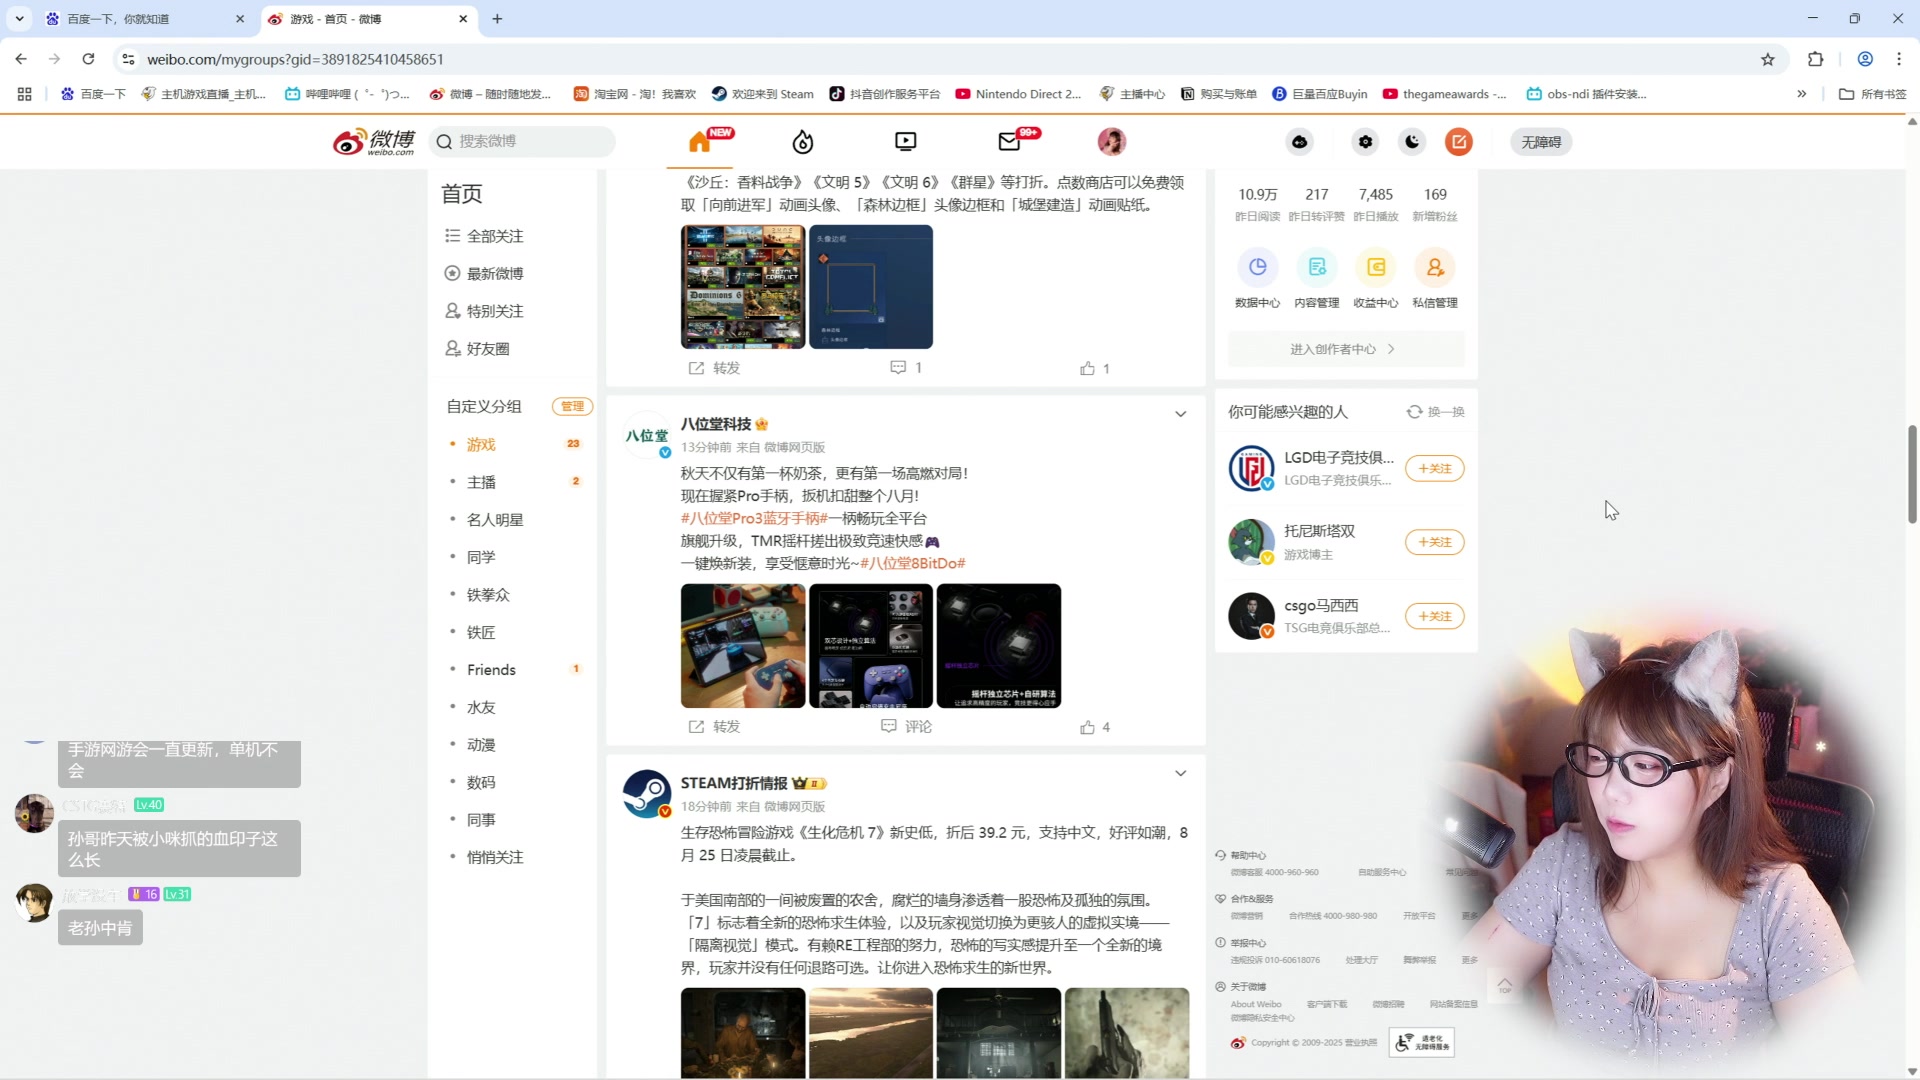Click the STEAM打折情报 avatar

point(647,794)
